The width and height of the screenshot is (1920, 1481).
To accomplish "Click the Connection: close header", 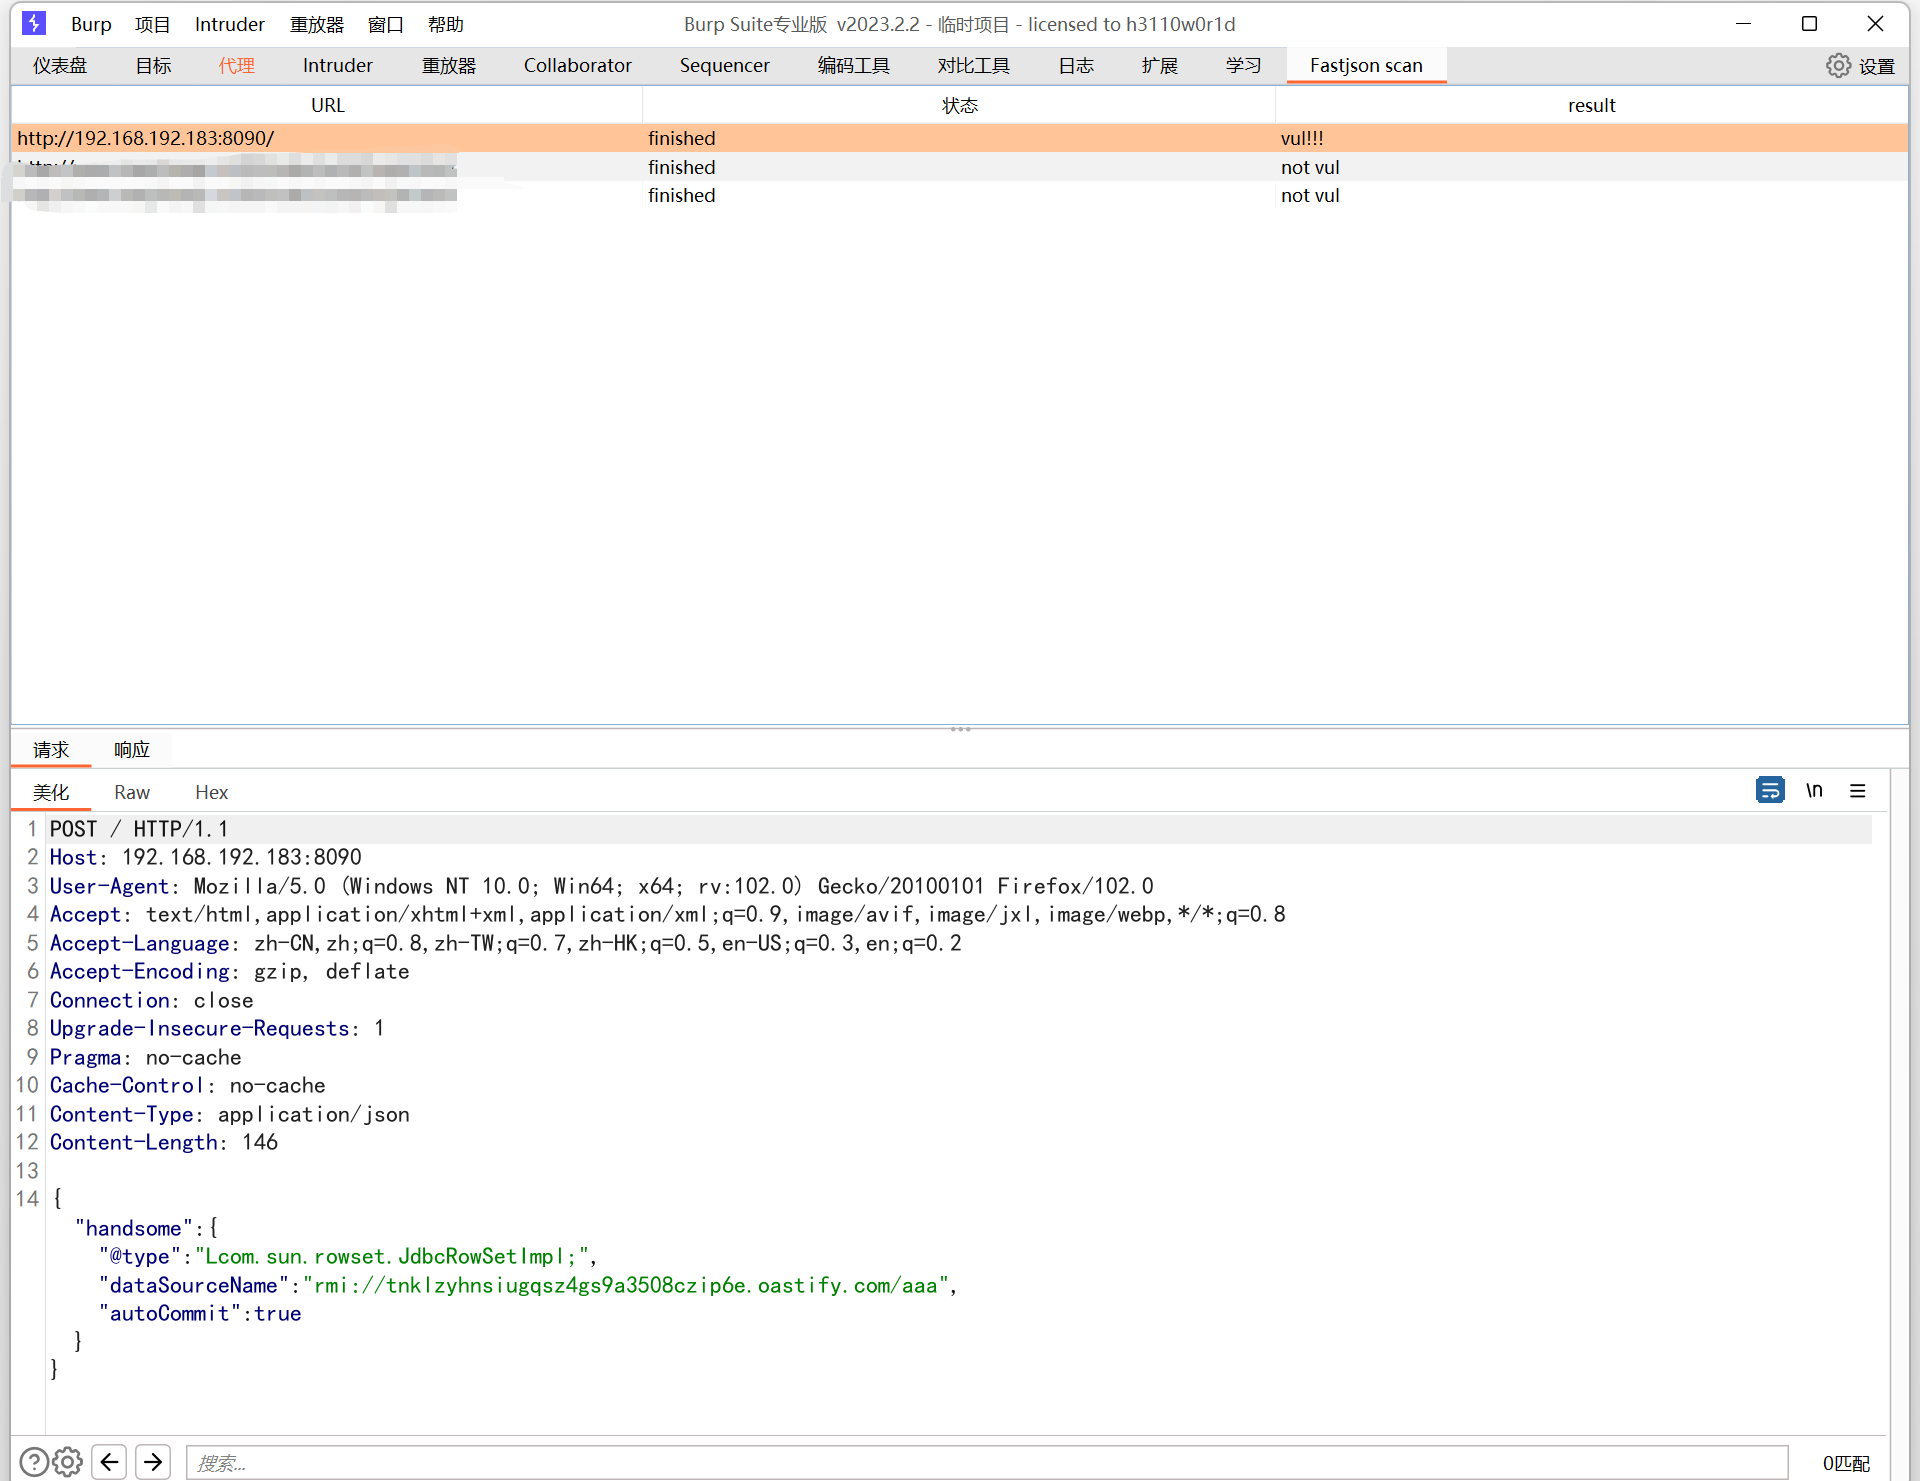I will click(151, 1000).
